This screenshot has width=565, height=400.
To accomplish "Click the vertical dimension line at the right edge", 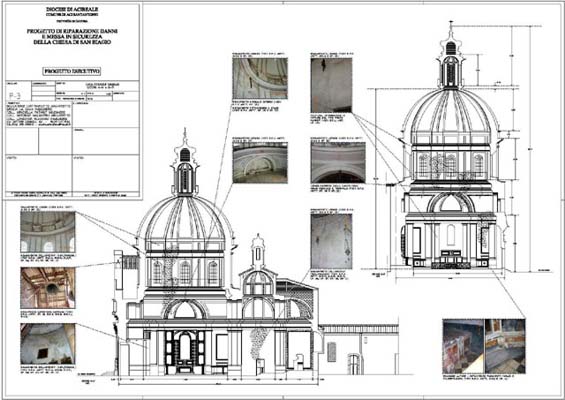I will click(530, 148).
